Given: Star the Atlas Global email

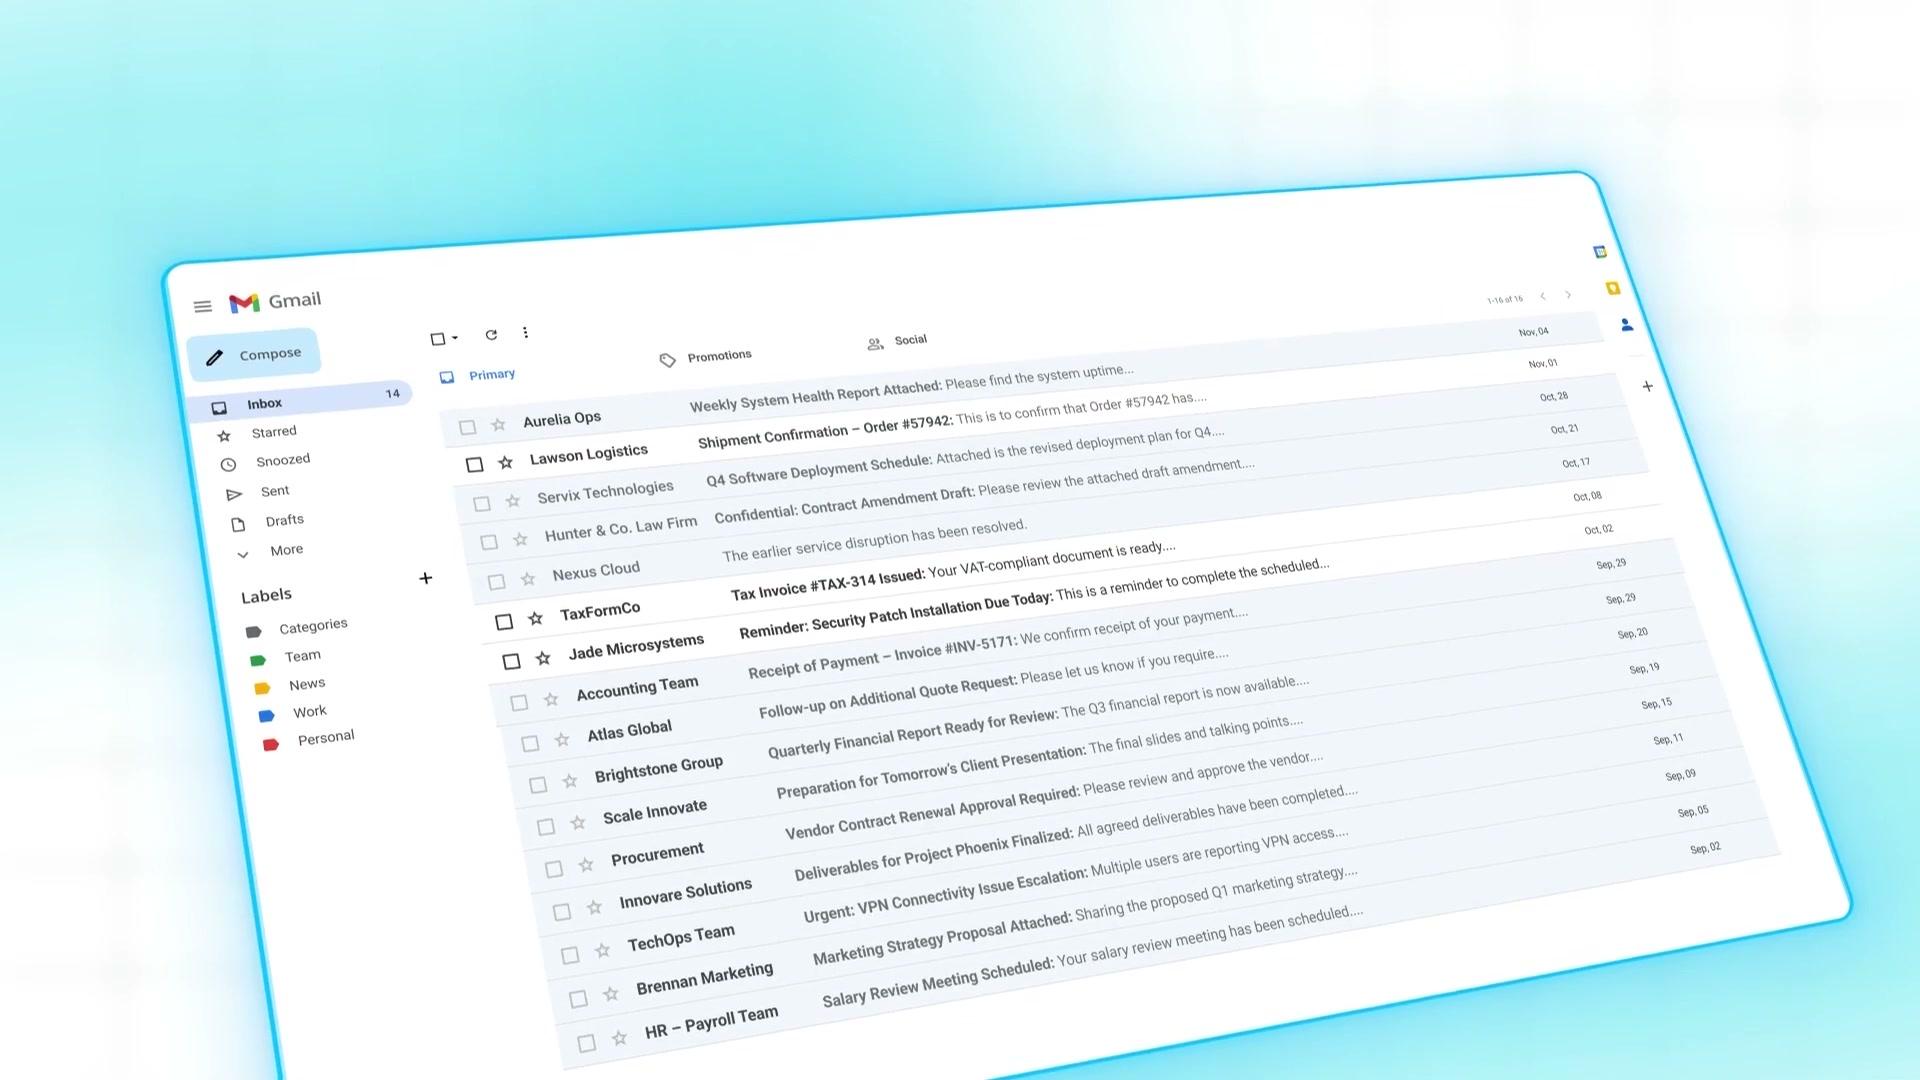Looking at the screenshot, I should pos(562,740).
